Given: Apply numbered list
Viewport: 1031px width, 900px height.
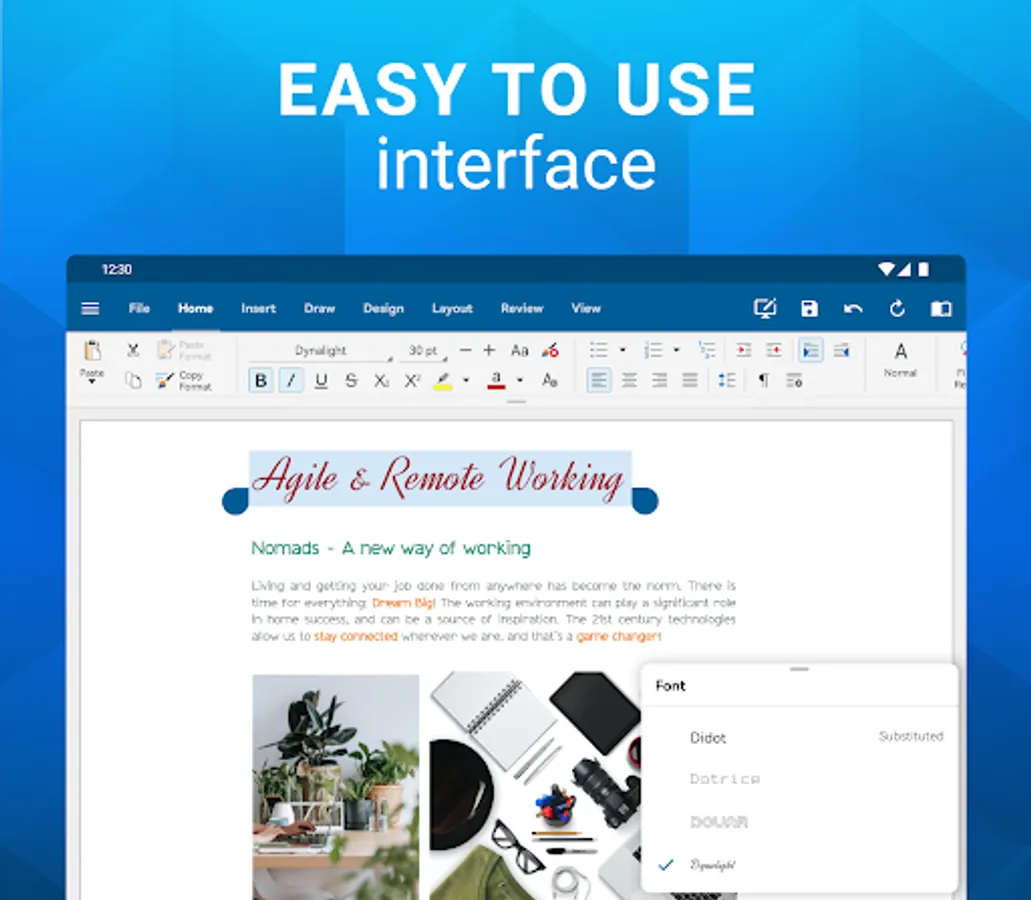Looking at the screenshot, I should (x=653, y=350).
